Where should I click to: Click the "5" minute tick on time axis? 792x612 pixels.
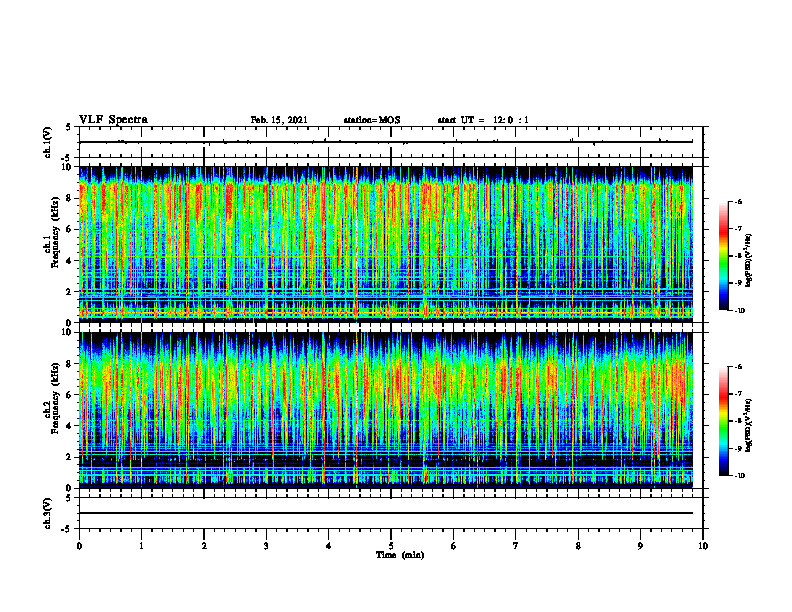coord(391,546)
